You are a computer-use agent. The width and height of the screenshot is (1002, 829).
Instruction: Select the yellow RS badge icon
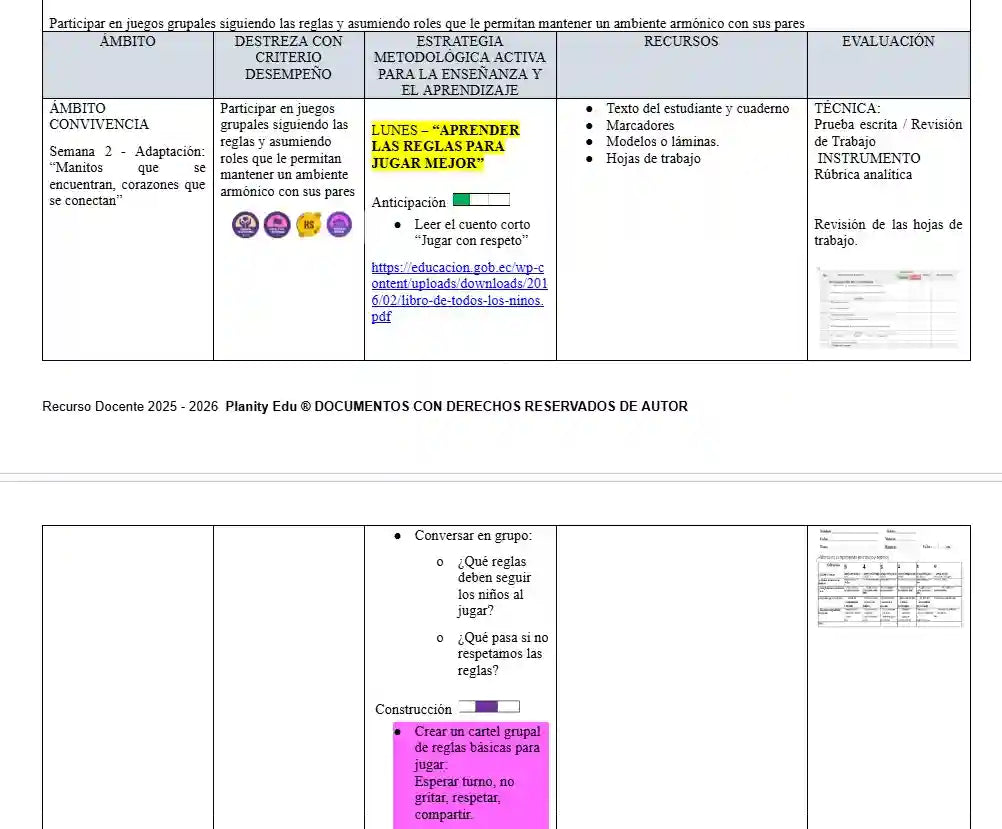[308, 225]
